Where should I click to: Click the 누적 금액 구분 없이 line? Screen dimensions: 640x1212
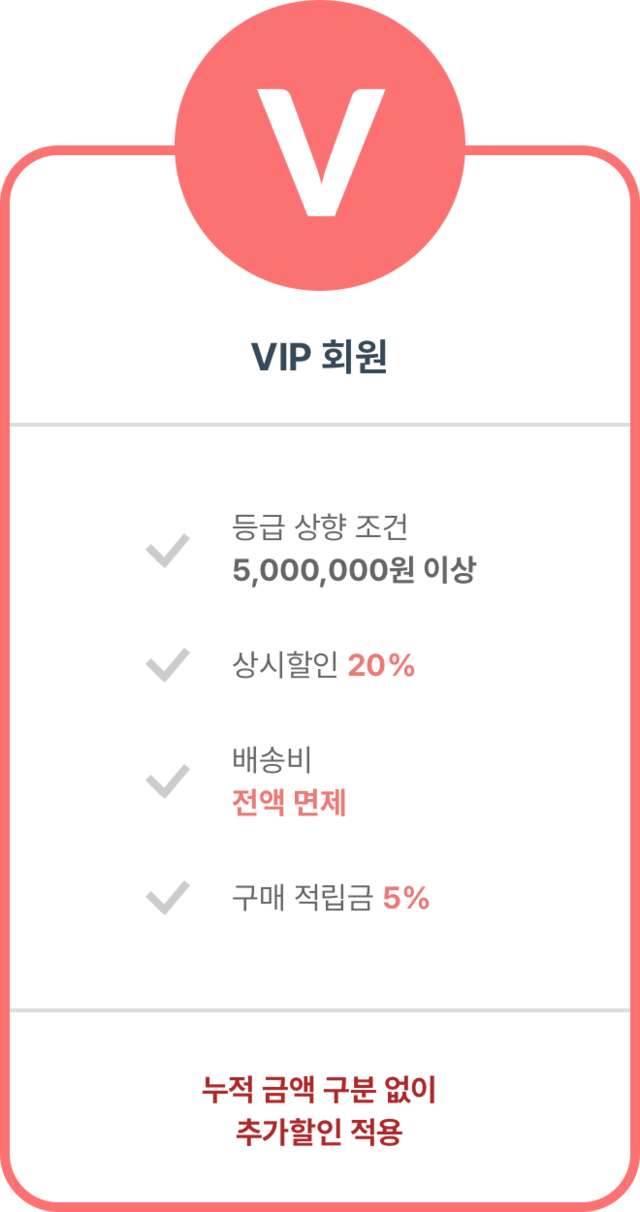point(320,1090)
